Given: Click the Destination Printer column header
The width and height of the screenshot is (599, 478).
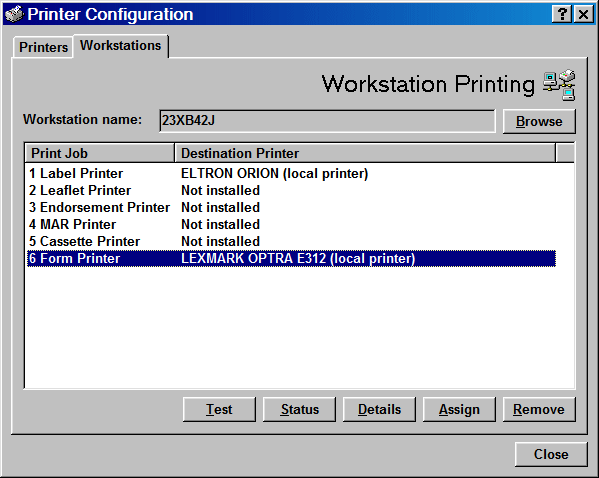Looking at the screenshot, I should click(x=365, y=153).
